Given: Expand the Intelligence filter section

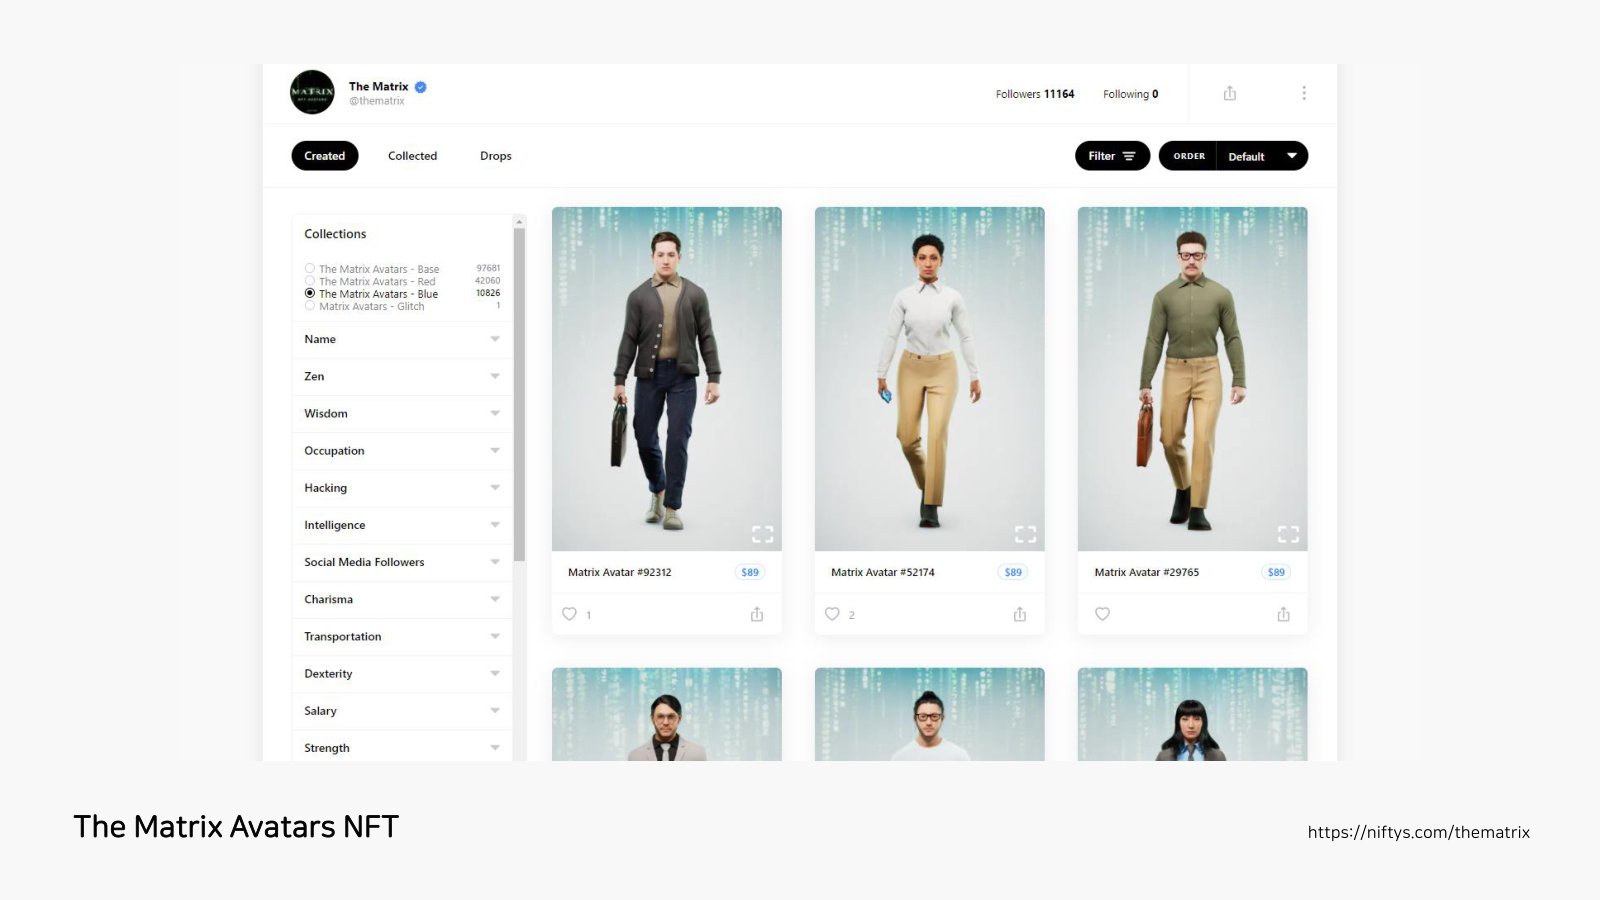Looking at the screenshot, I should [402, 525].
